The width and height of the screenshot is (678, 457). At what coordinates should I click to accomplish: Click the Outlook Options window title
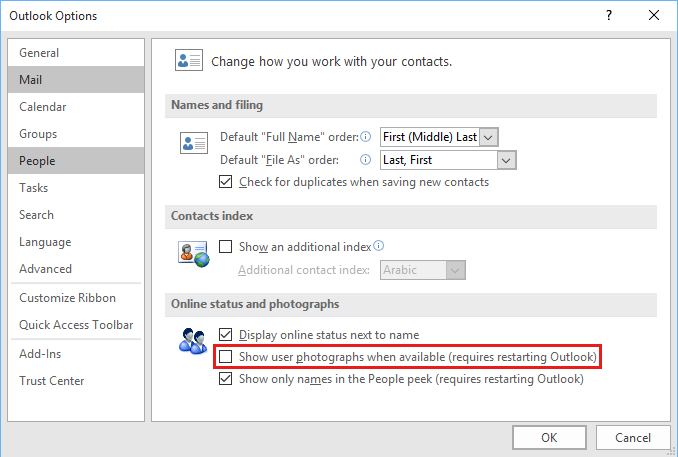click(x=53, y=16)
